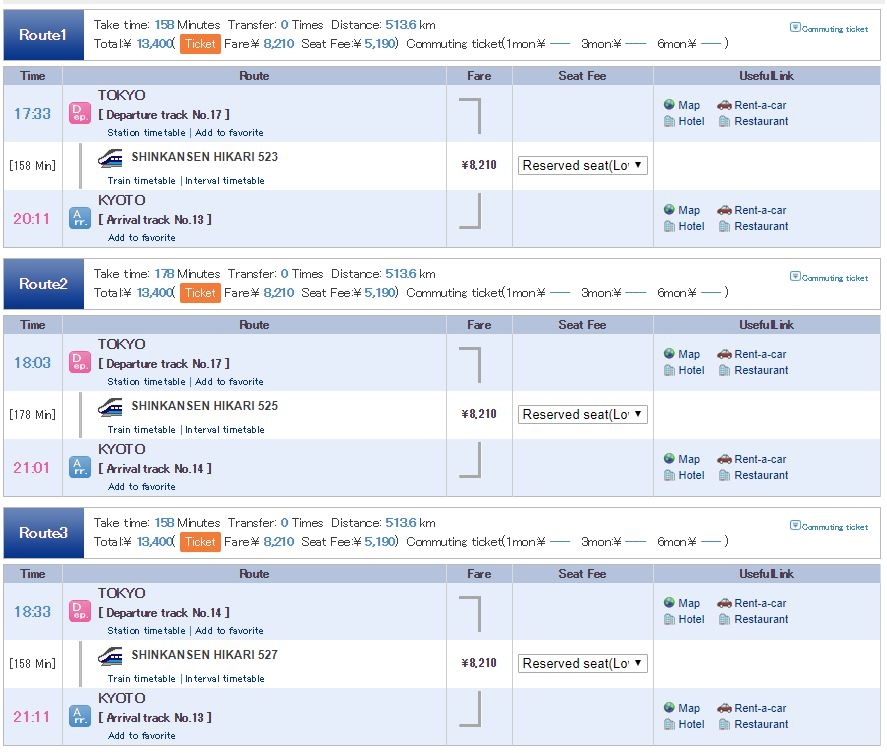Image resolution: width=887 pixels, height=756 pixels.
Task: Open the Reserved seat dropdown for HIKARI 527
Action: [x=583, y=663]
